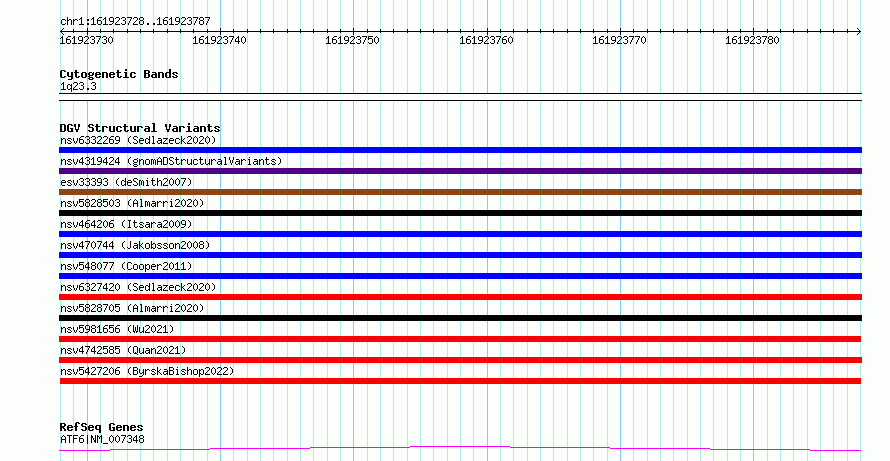Click the red bar for nsv6327420
Screen dimensions: 890x461
click(460, 297)
